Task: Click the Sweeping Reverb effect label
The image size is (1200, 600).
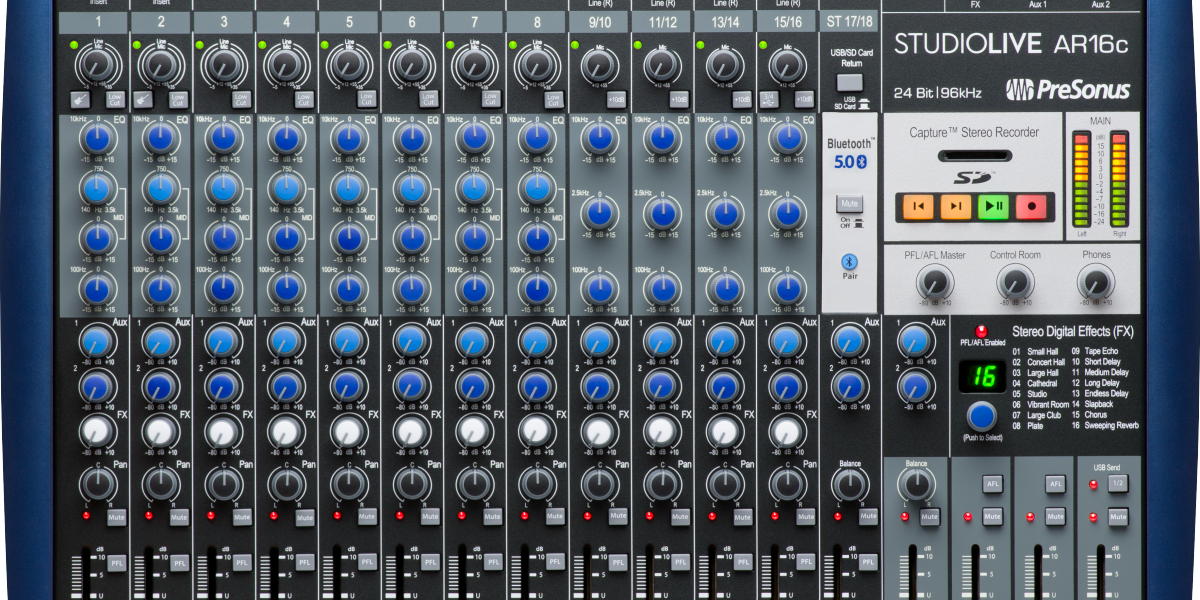Action: point(1111,425)
